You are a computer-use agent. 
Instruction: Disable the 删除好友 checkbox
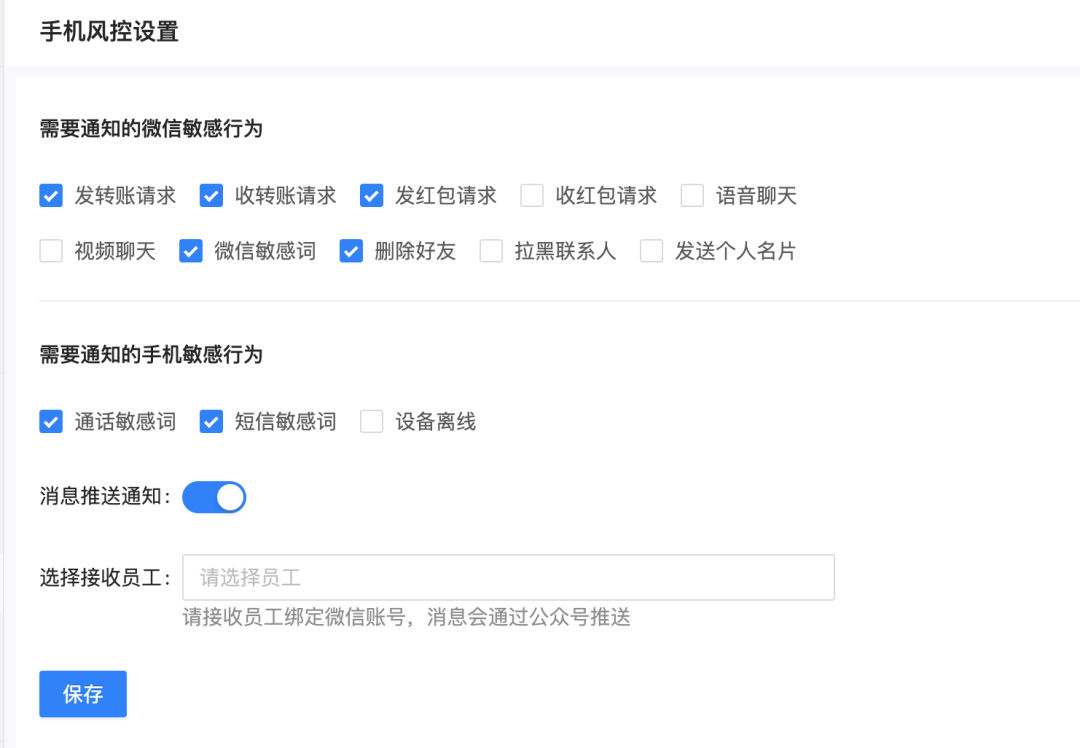click(x=351, y=251)
